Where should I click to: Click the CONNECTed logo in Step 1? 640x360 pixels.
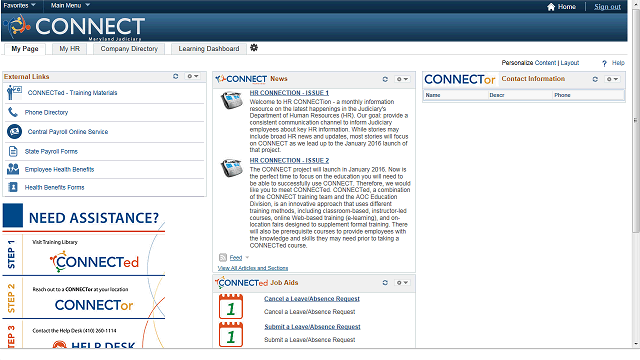pyautogui.click(x=94, y=262)
